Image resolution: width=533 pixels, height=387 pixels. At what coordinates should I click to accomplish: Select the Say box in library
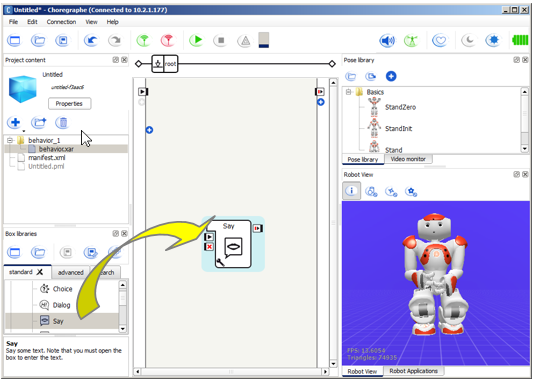pyautogui.click(x=58, y=321)
